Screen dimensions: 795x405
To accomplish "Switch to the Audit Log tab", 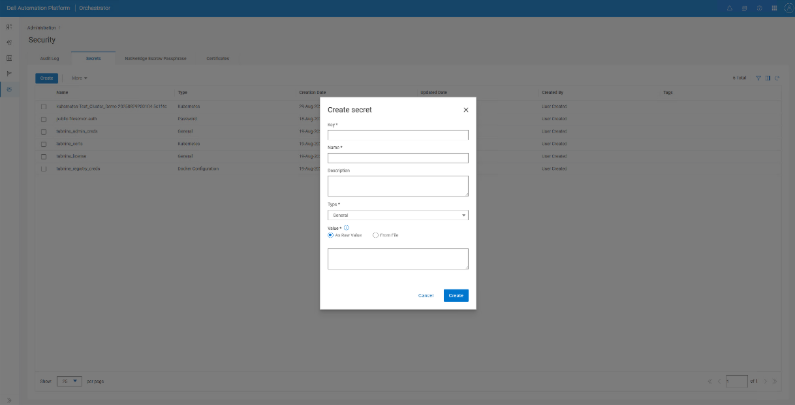I will coord(50,59).
